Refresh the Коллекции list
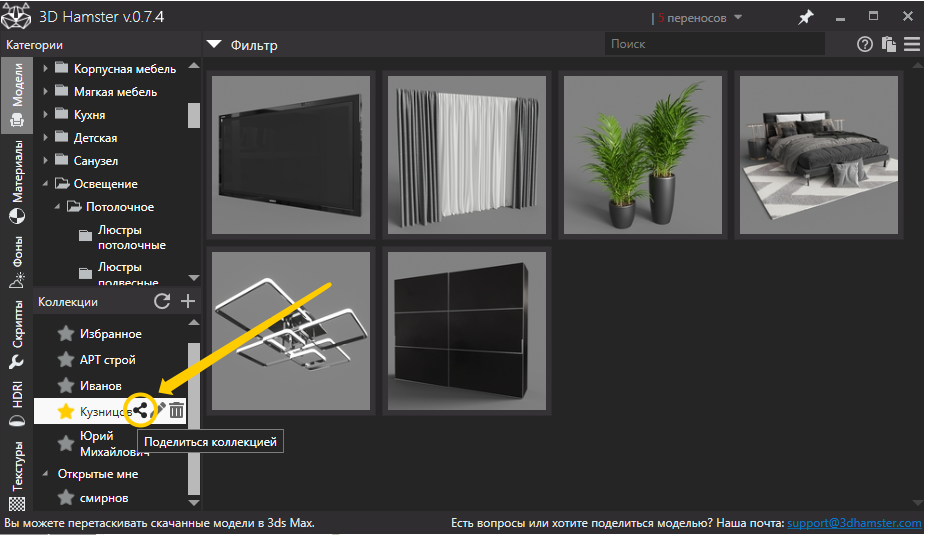This screenshot has height=535, width=925. (x=162, y=301)
